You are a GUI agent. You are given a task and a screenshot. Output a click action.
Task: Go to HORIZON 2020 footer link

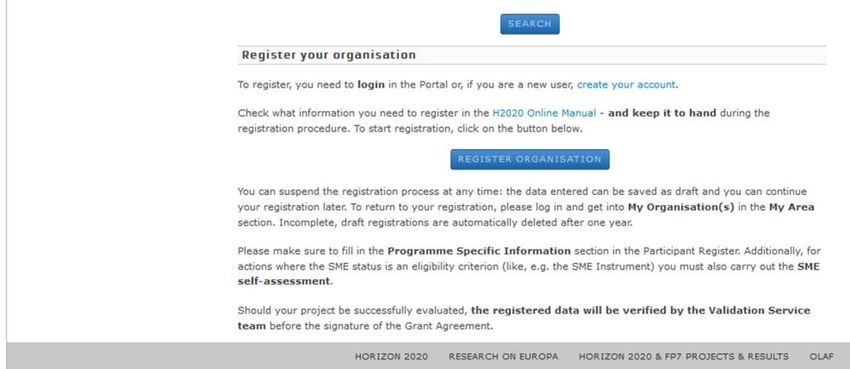pyautogui.click(x=391, y=357)
